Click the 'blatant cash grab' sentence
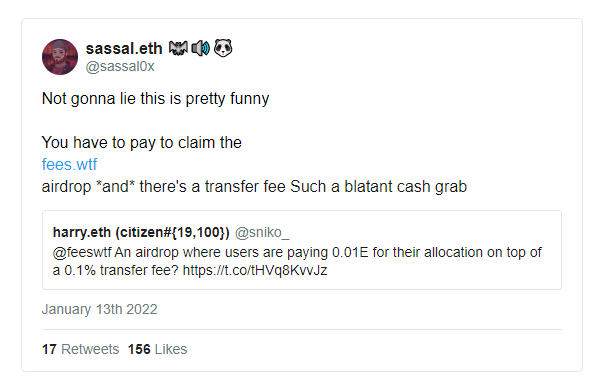The height and width of the screenshot is (384, 600). [x=378, y=187]
